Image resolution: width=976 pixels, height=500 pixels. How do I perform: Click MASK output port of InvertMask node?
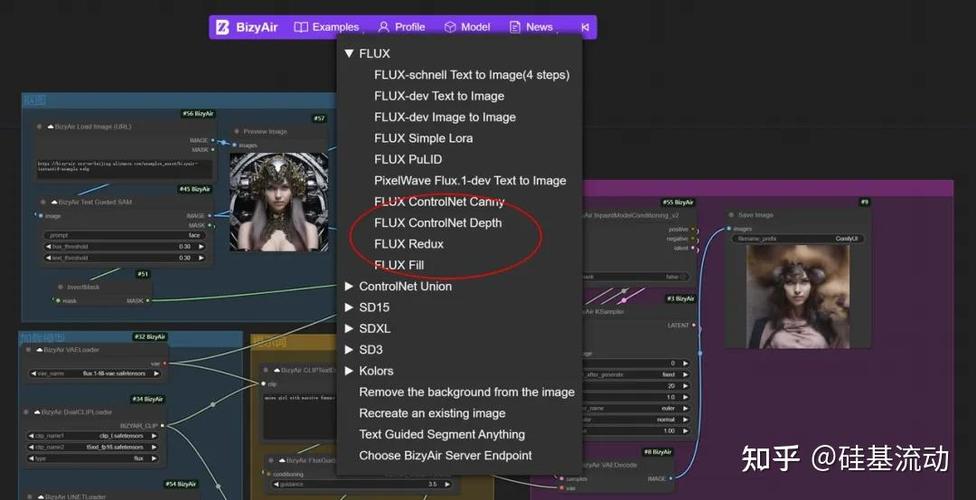[148, 301]
